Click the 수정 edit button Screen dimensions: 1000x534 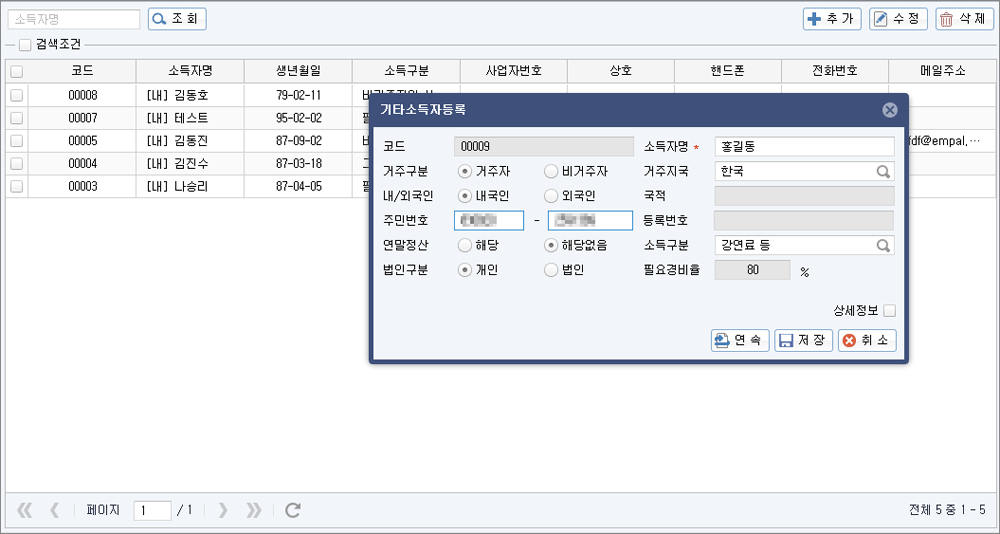(x=899, y=19)
